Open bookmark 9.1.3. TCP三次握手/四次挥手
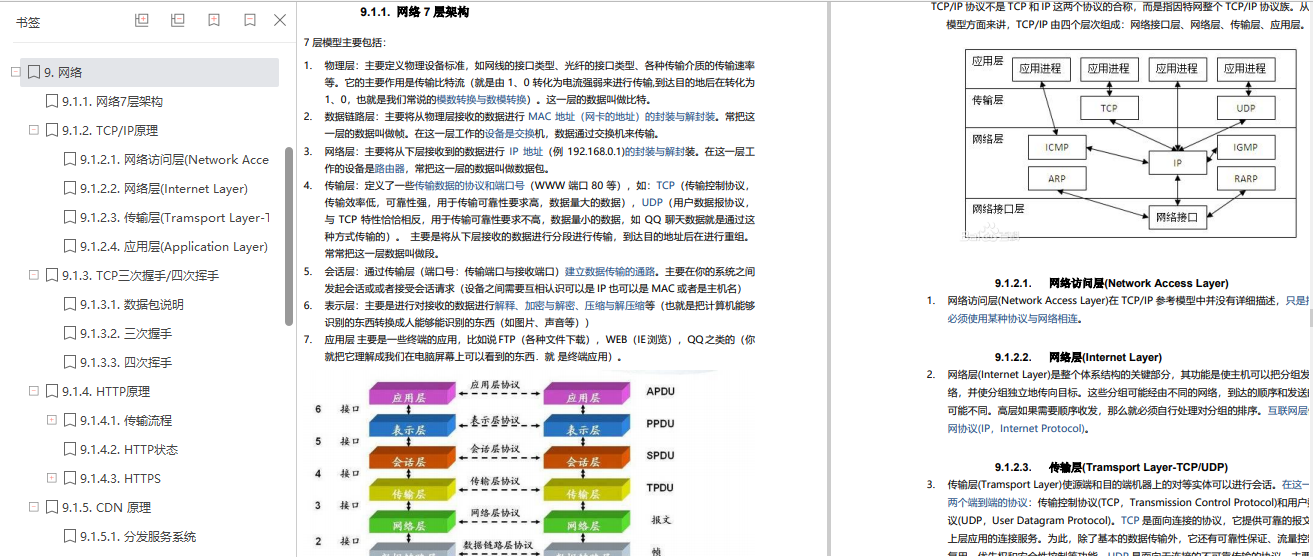This screenshot has height=557, width=1313. [x=140, y=275]
